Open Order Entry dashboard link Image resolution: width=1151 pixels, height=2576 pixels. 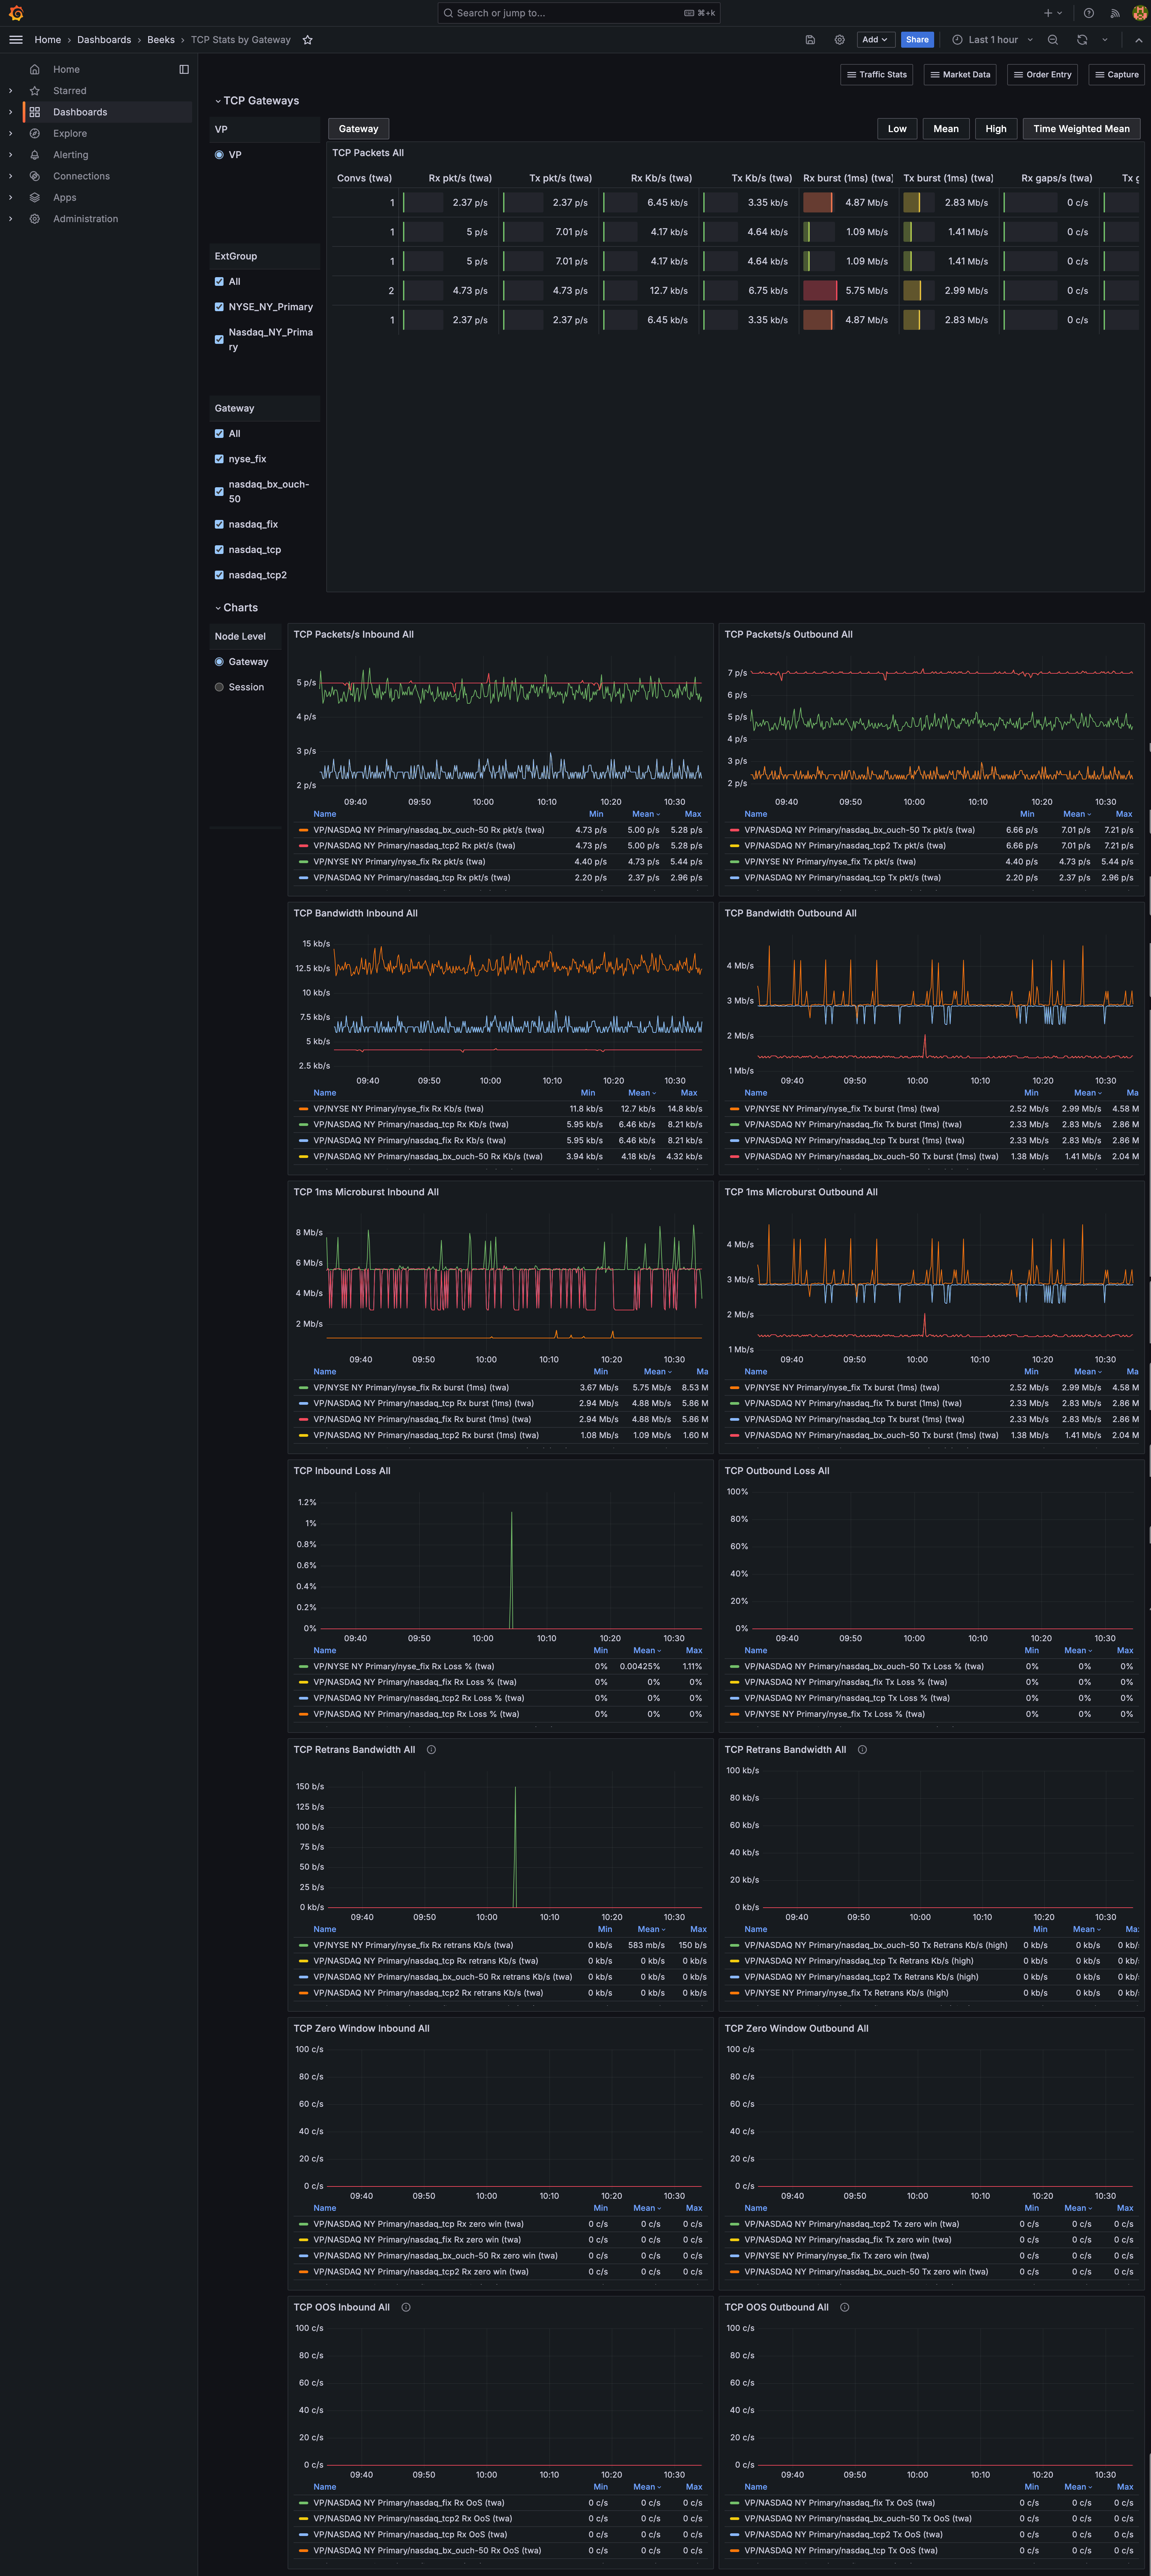click(1042, 75)
